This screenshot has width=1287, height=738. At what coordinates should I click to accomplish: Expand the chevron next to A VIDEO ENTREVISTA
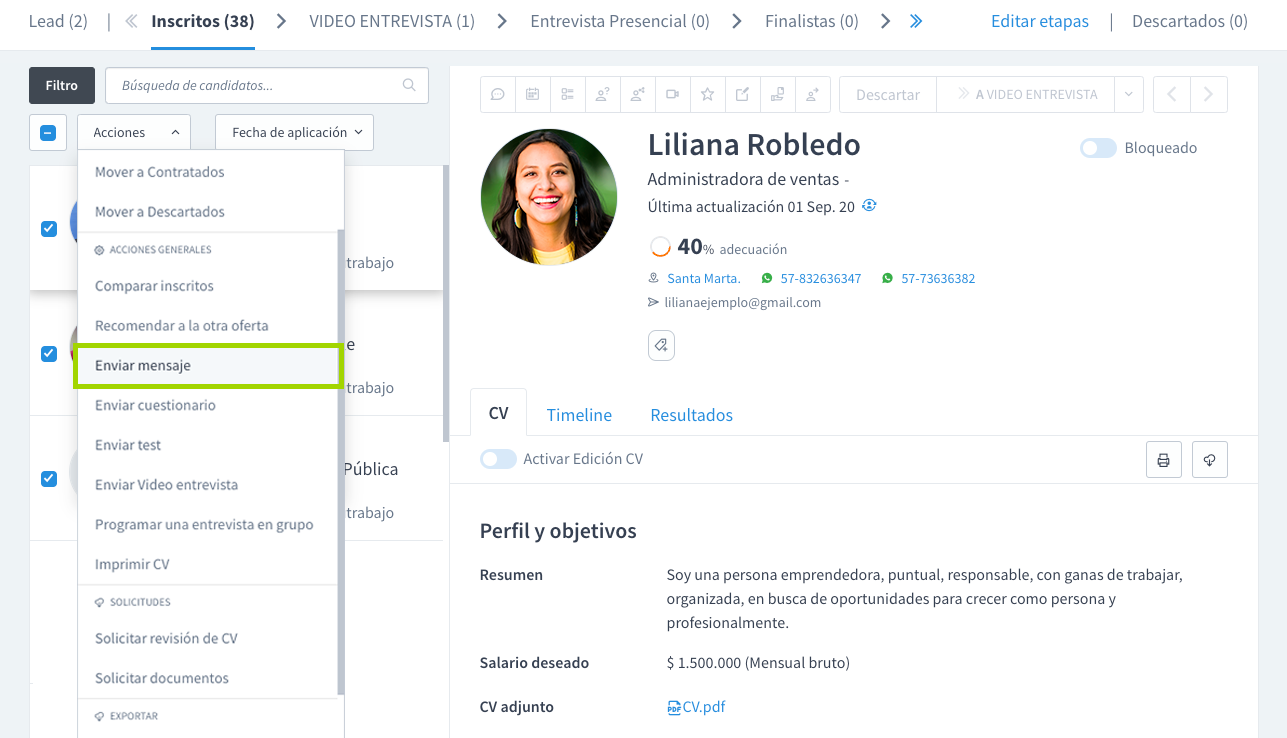point(1128,93)
